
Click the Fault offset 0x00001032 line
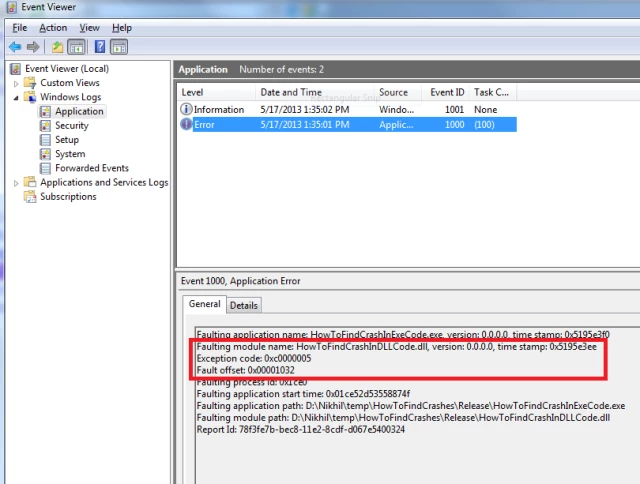[x=245, y=370]
